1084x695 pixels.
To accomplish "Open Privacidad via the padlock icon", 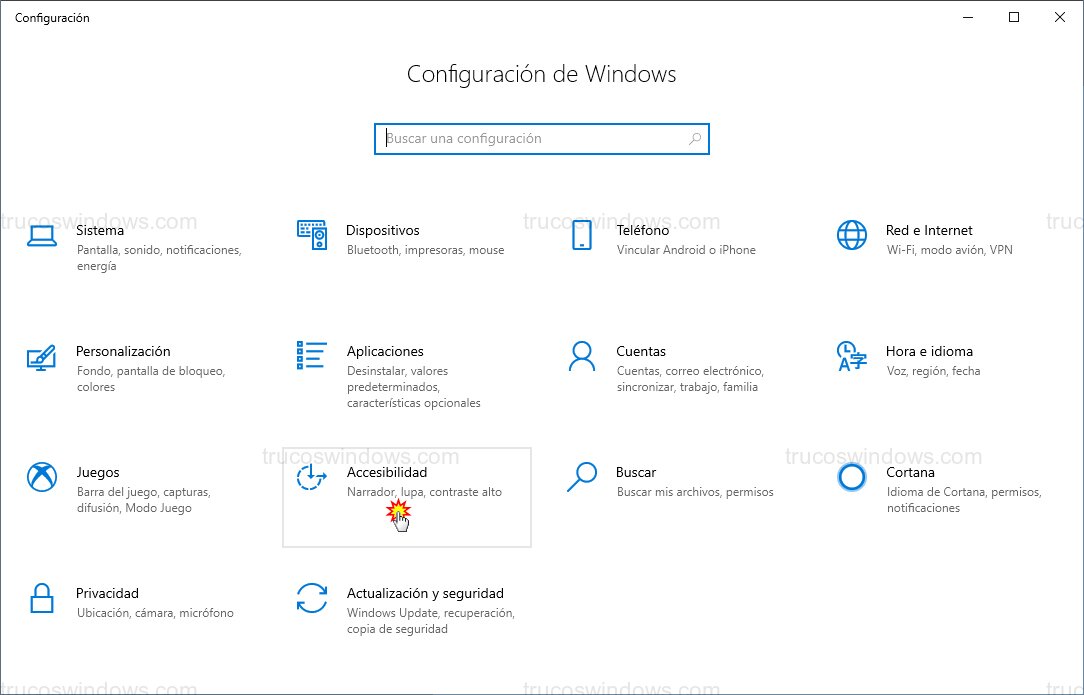I will [41, 598].
